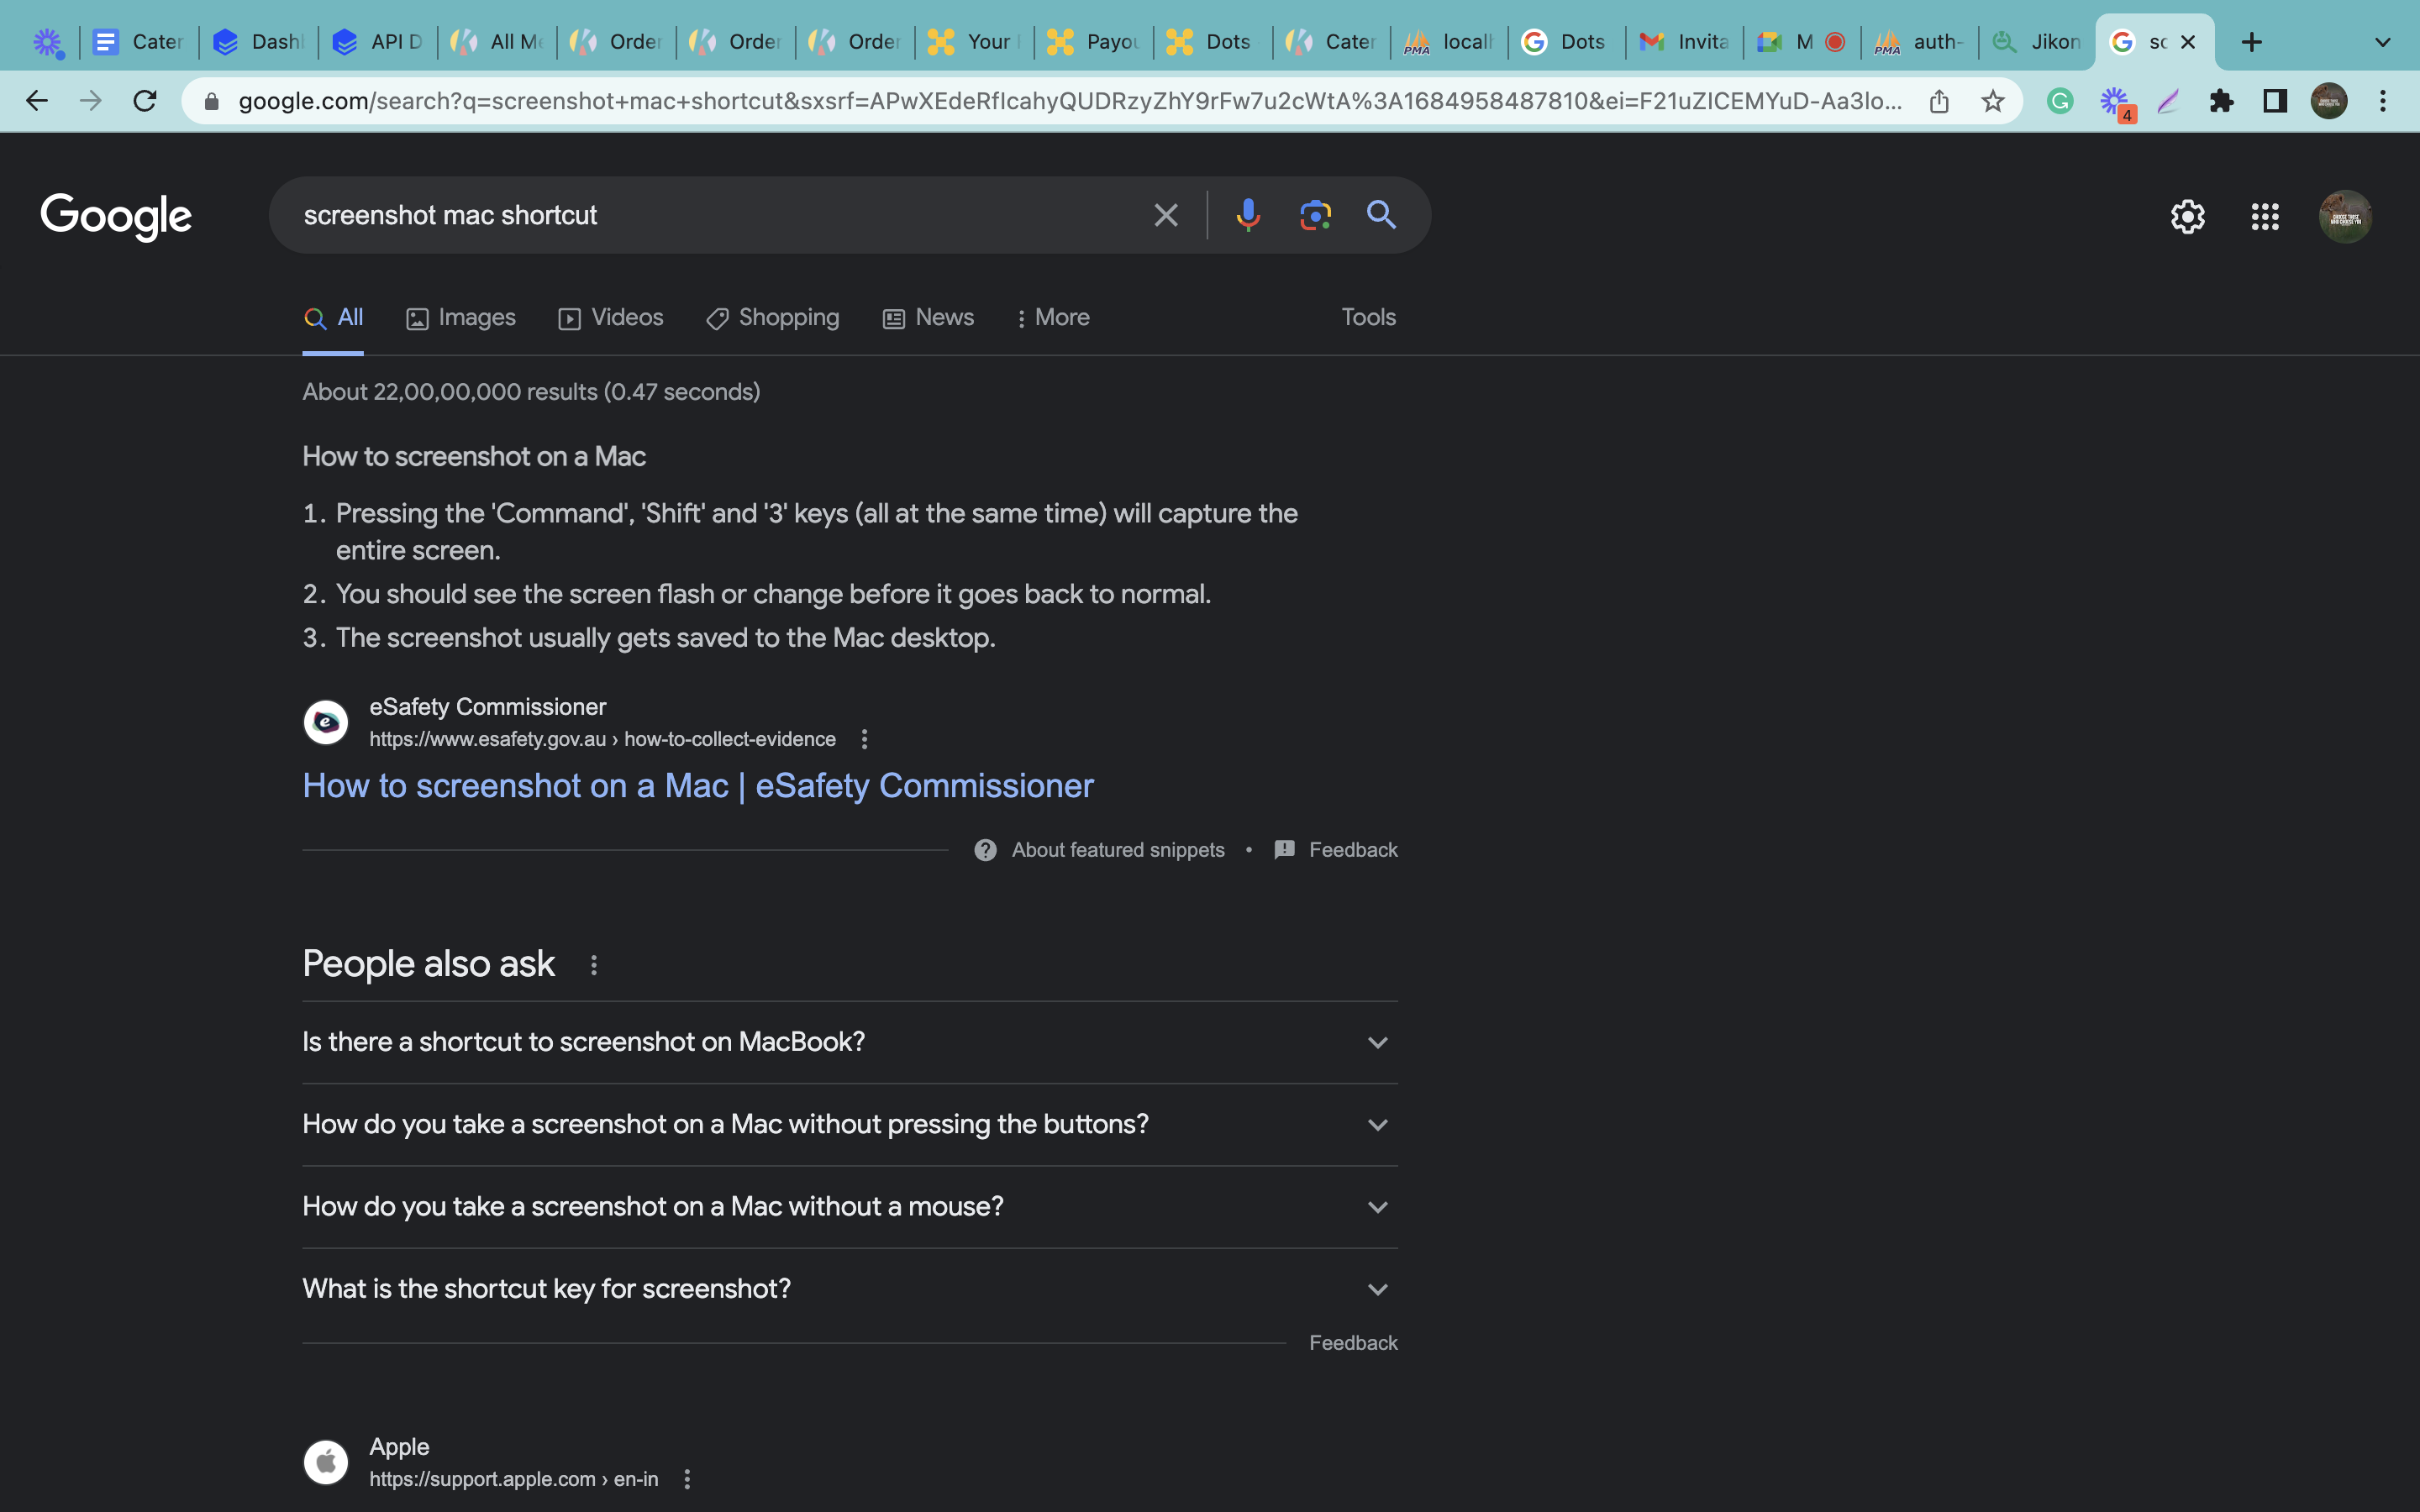Go back using the browser back arrow

click(x=37, y=101)
